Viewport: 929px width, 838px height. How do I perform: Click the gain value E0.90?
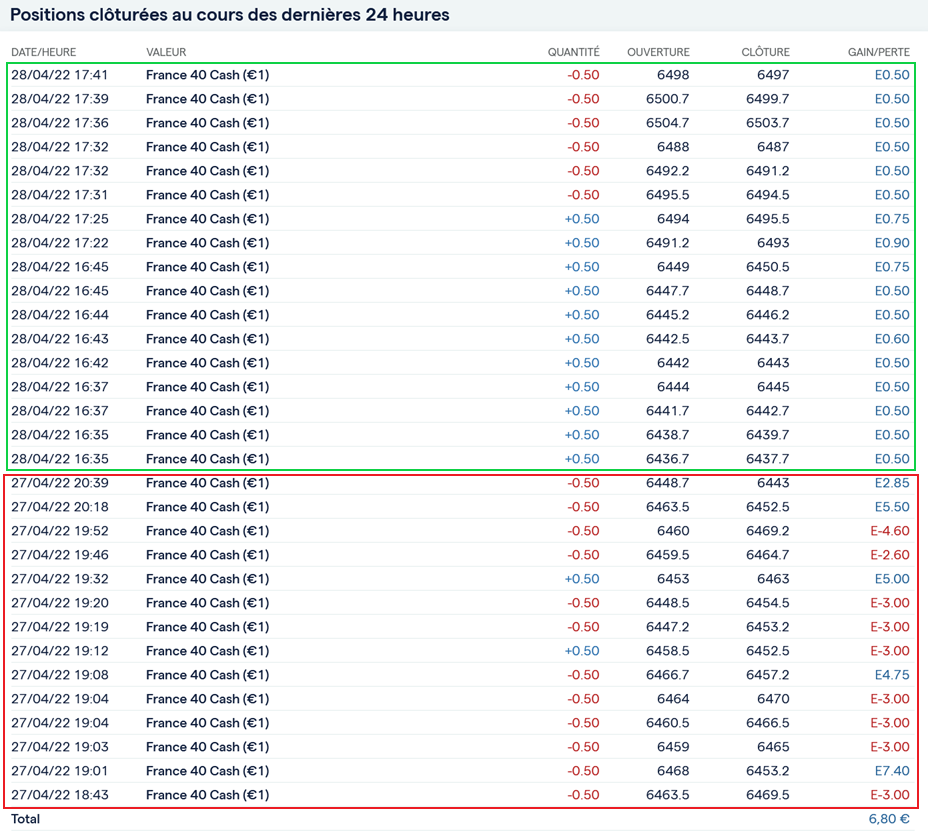892,243
